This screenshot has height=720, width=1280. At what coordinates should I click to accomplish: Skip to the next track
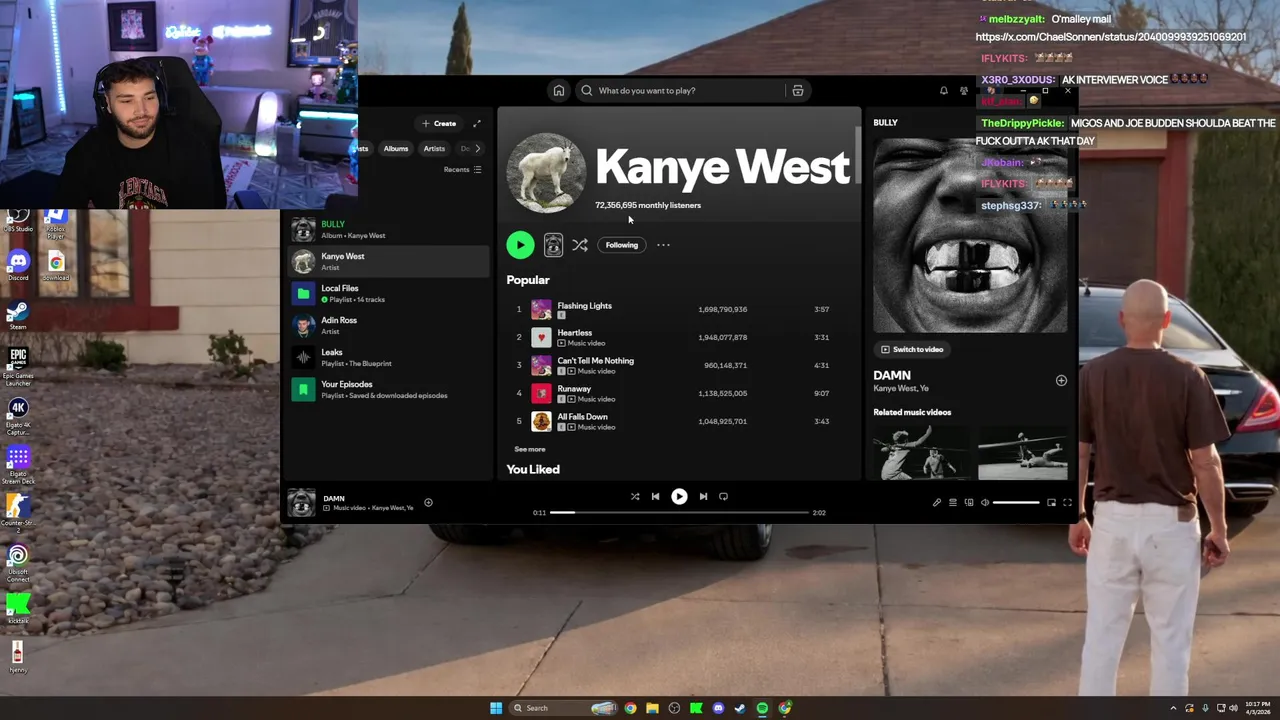point(703,496)
